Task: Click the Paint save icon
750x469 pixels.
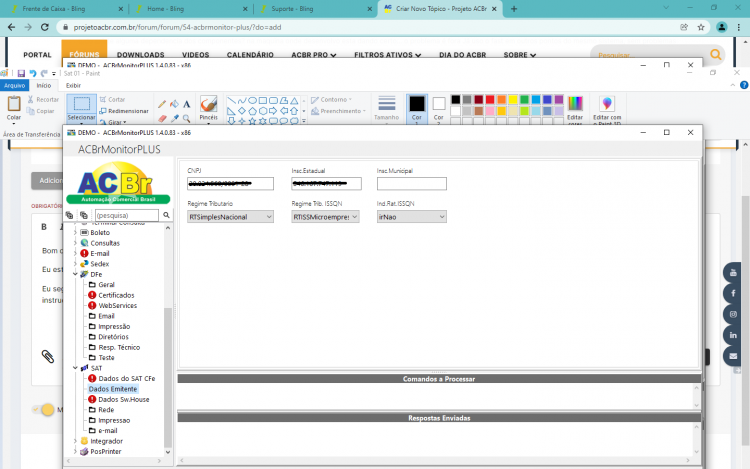Action: point(21,73)
